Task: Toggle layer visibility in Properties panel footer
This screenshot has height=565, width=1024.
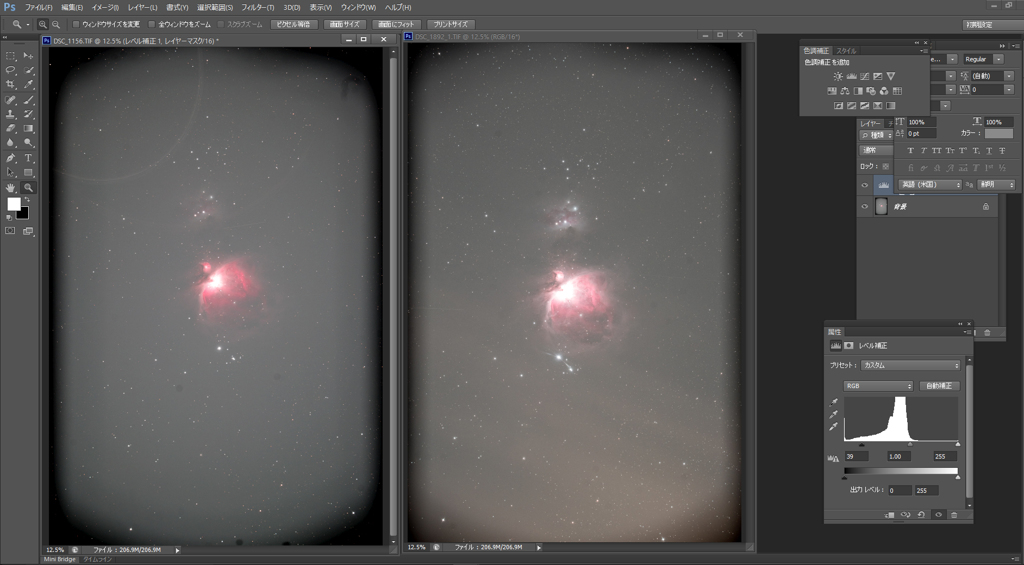Action: [938, 515]
